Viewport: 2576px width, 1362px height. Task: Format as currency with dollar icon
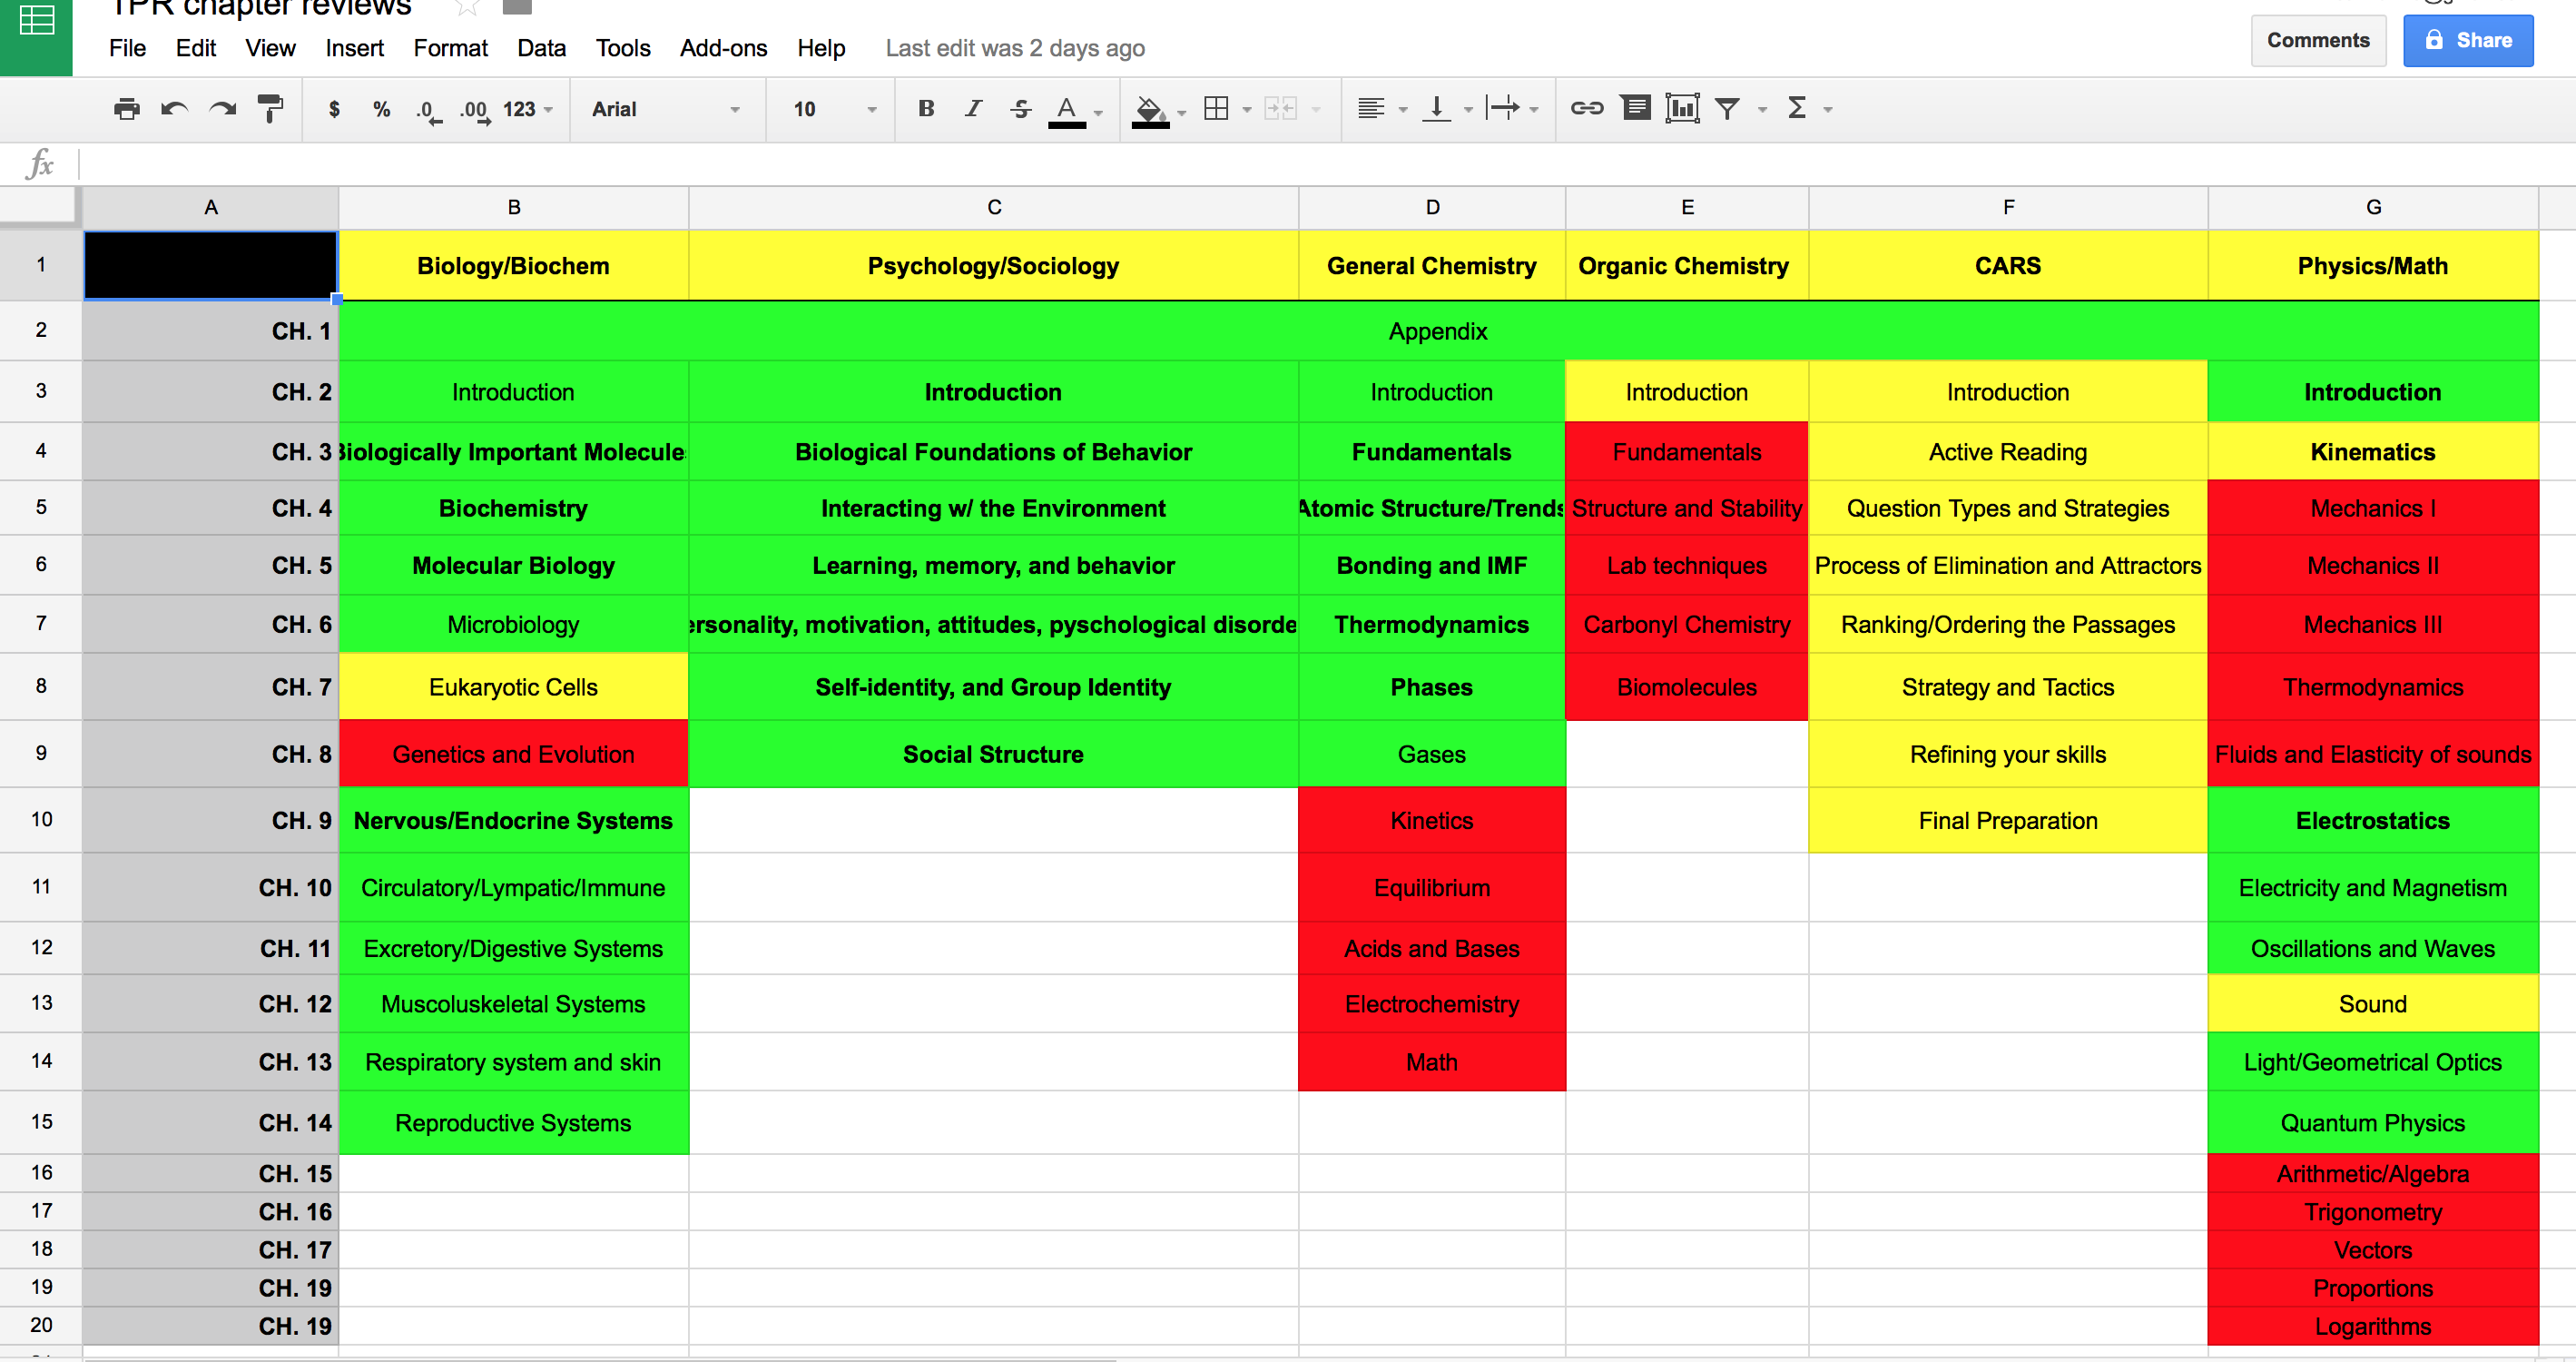334,109
